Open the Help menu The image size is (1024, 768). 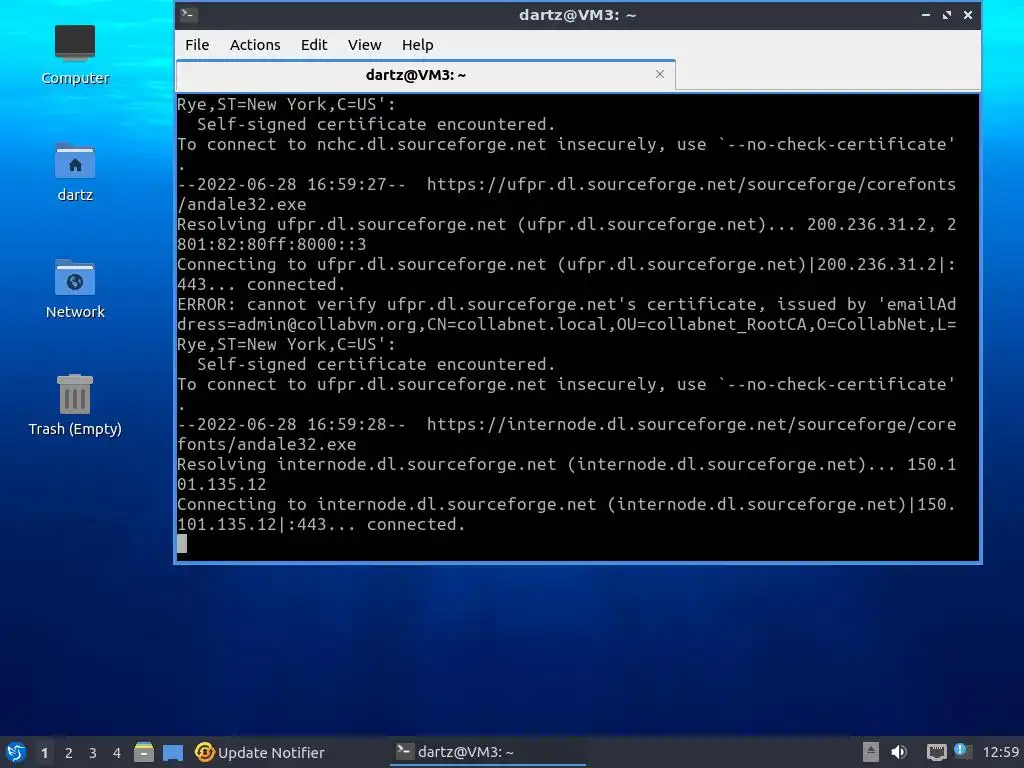[x=417, y=44]
